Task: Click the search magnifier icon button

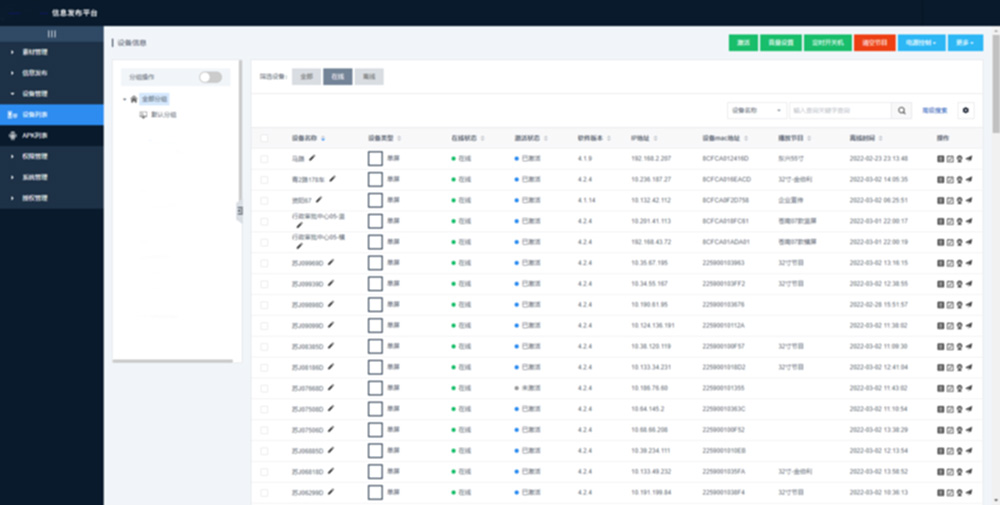Action: click(x=902, y=111)
